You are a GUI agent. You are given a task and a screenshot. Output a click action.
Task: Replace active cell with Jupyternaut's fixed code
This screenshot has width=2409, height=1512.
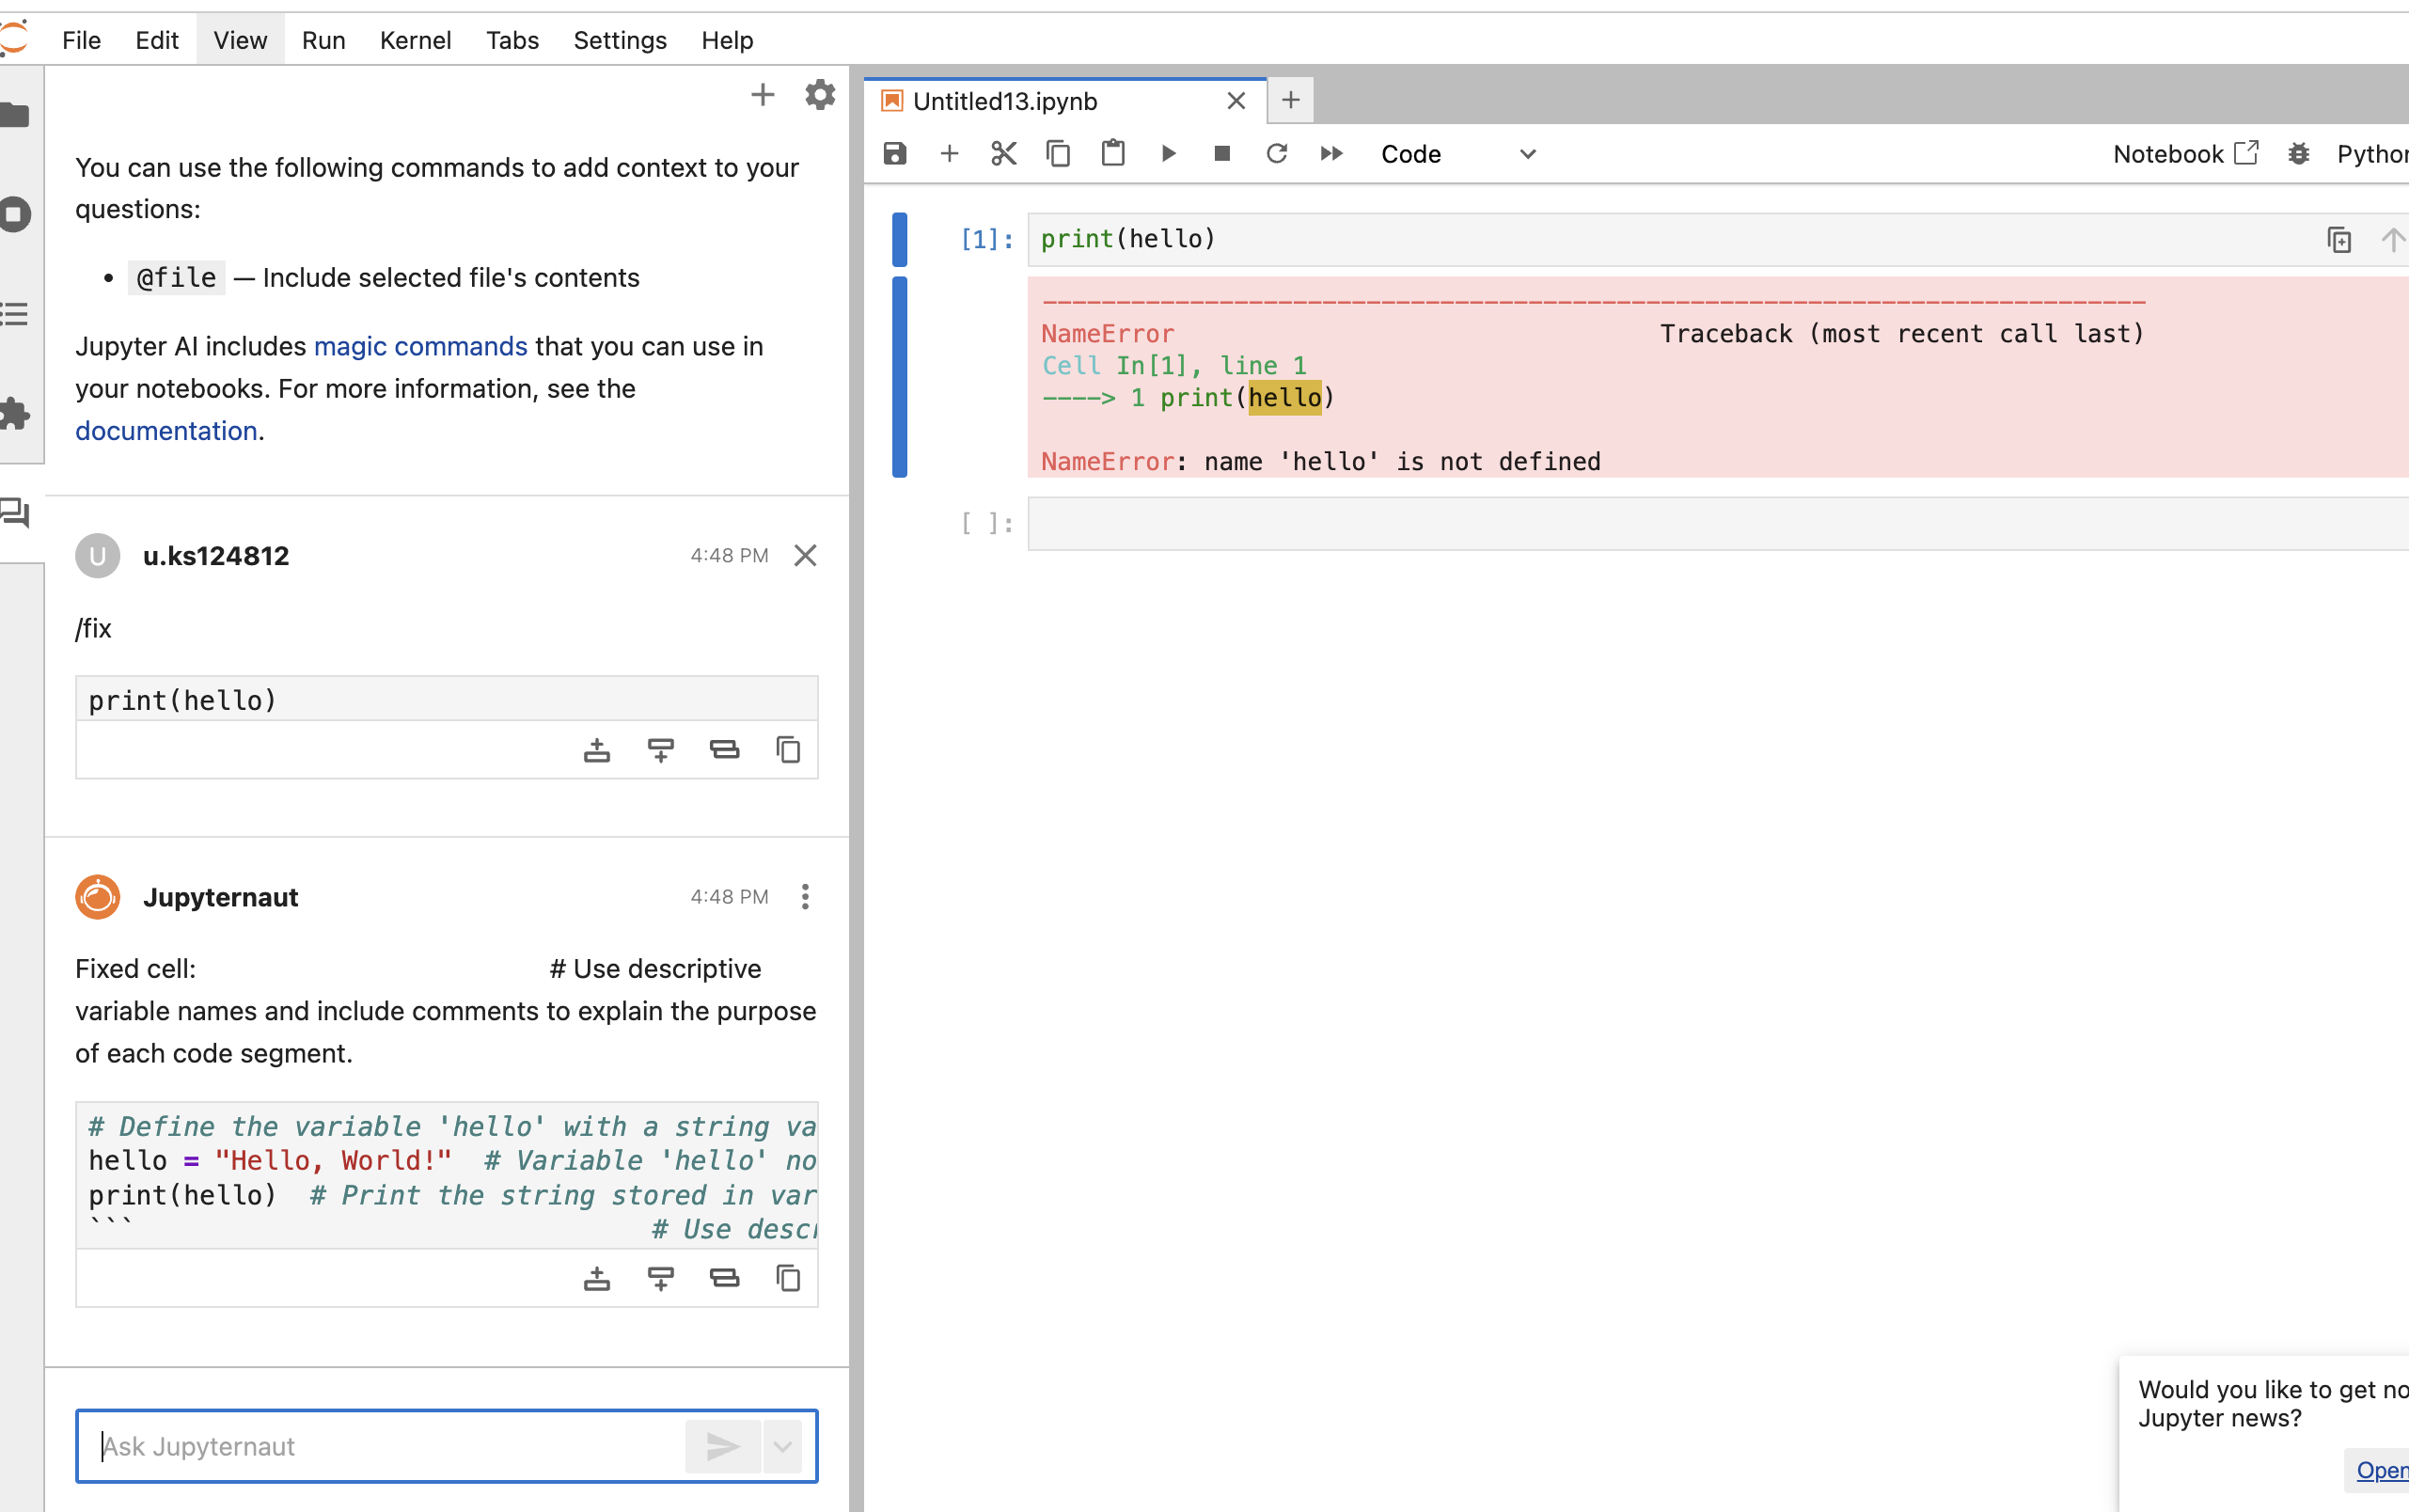pos(725,1278)
